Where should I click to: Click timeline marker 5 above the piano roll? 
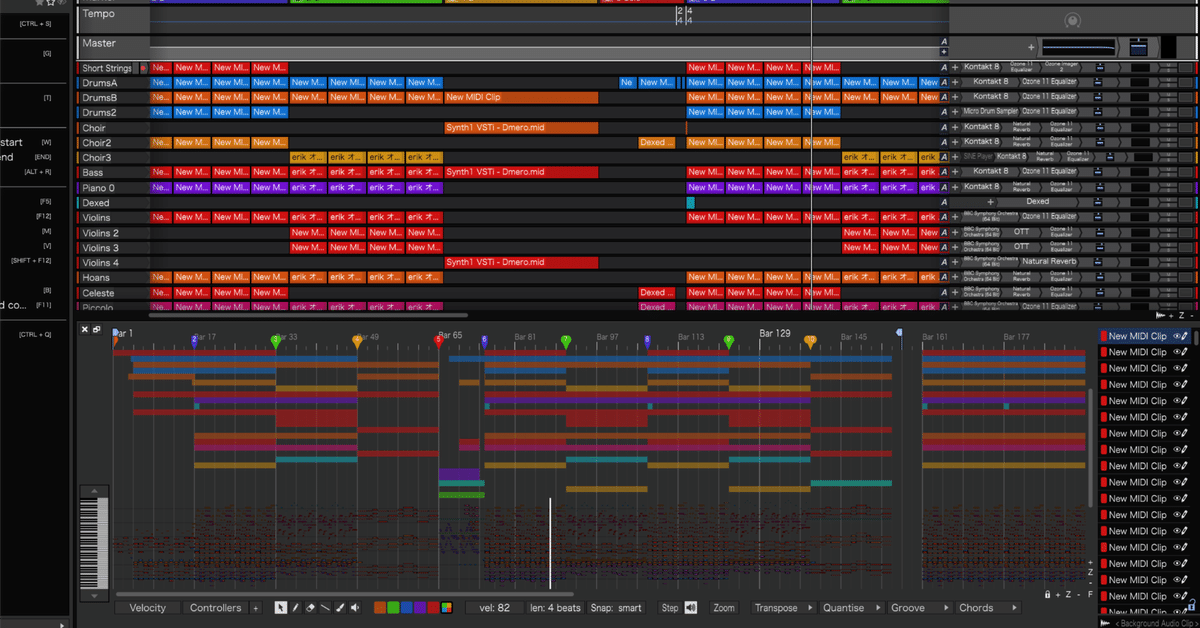tap(437, 340)
